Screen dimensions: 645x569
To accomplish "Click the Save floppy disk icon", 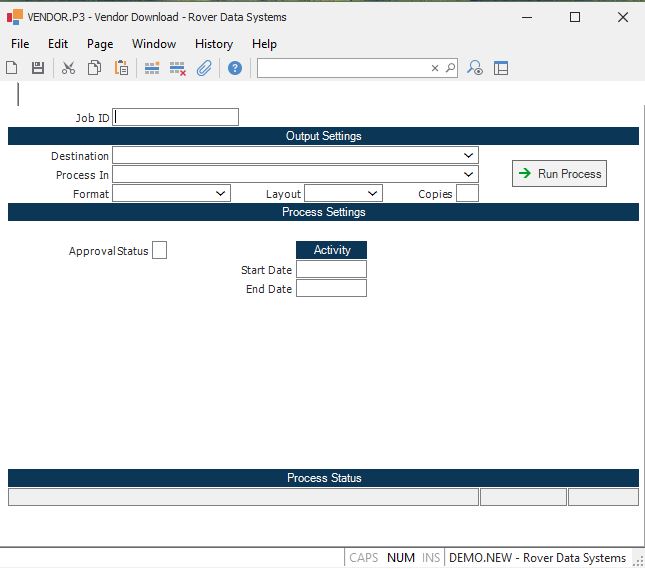I will (38, 68).
